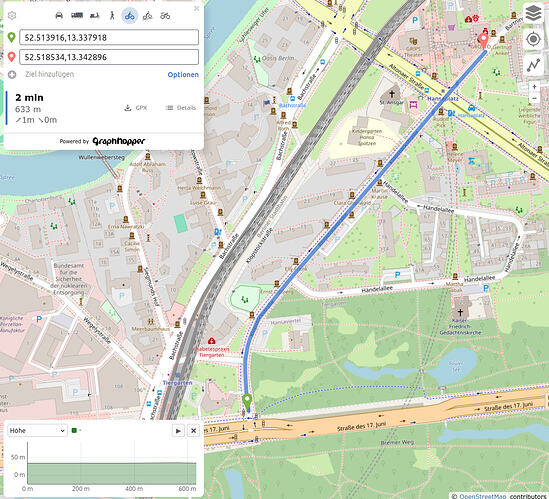
Task: Open the routing settings gear
Action: tap(12, 15)
